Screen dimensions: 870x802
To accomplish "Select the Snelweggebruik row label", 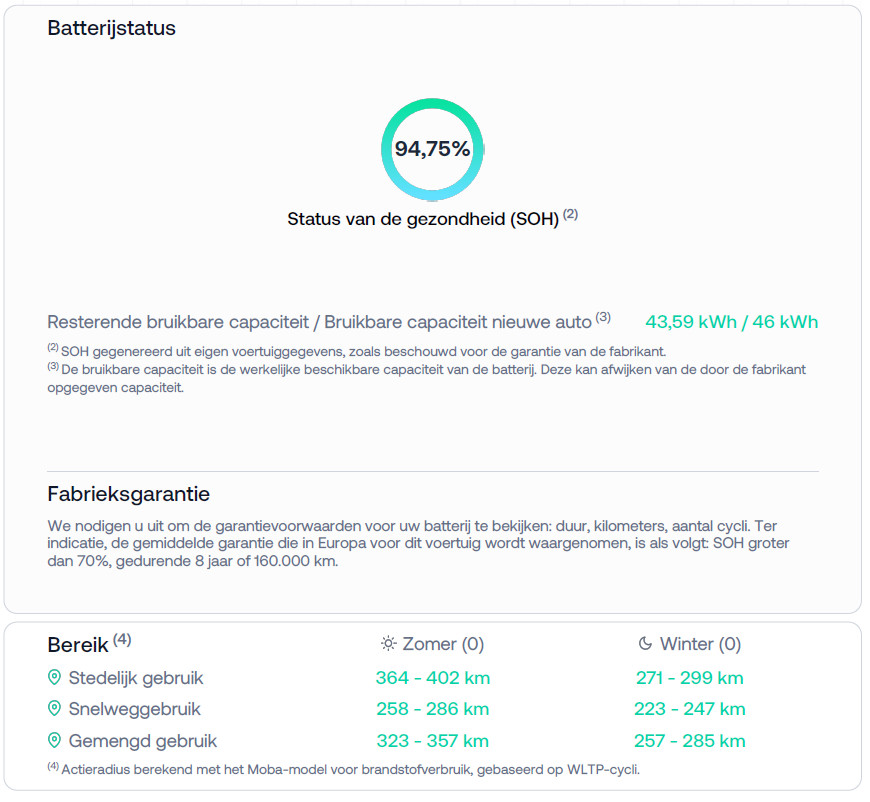I will 134,709.
